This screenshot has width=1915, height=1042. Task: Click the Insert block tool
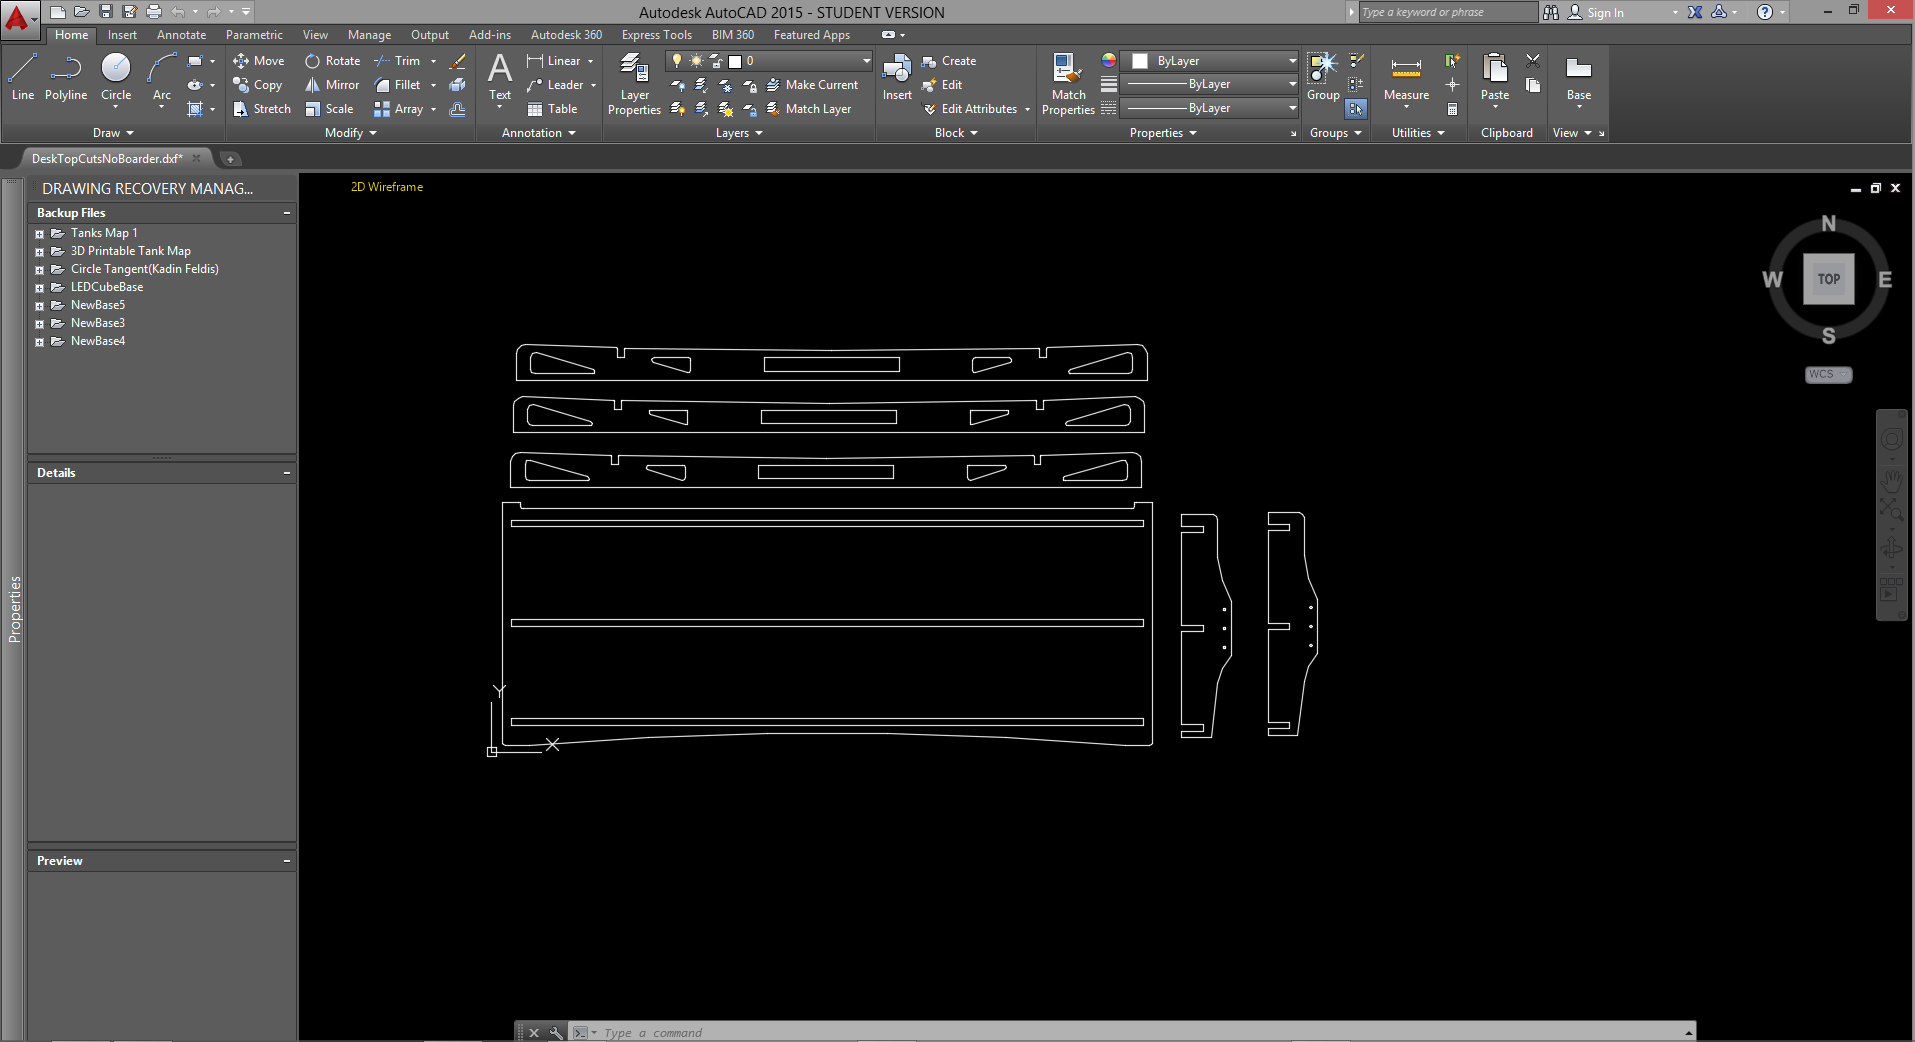[897, 78]
